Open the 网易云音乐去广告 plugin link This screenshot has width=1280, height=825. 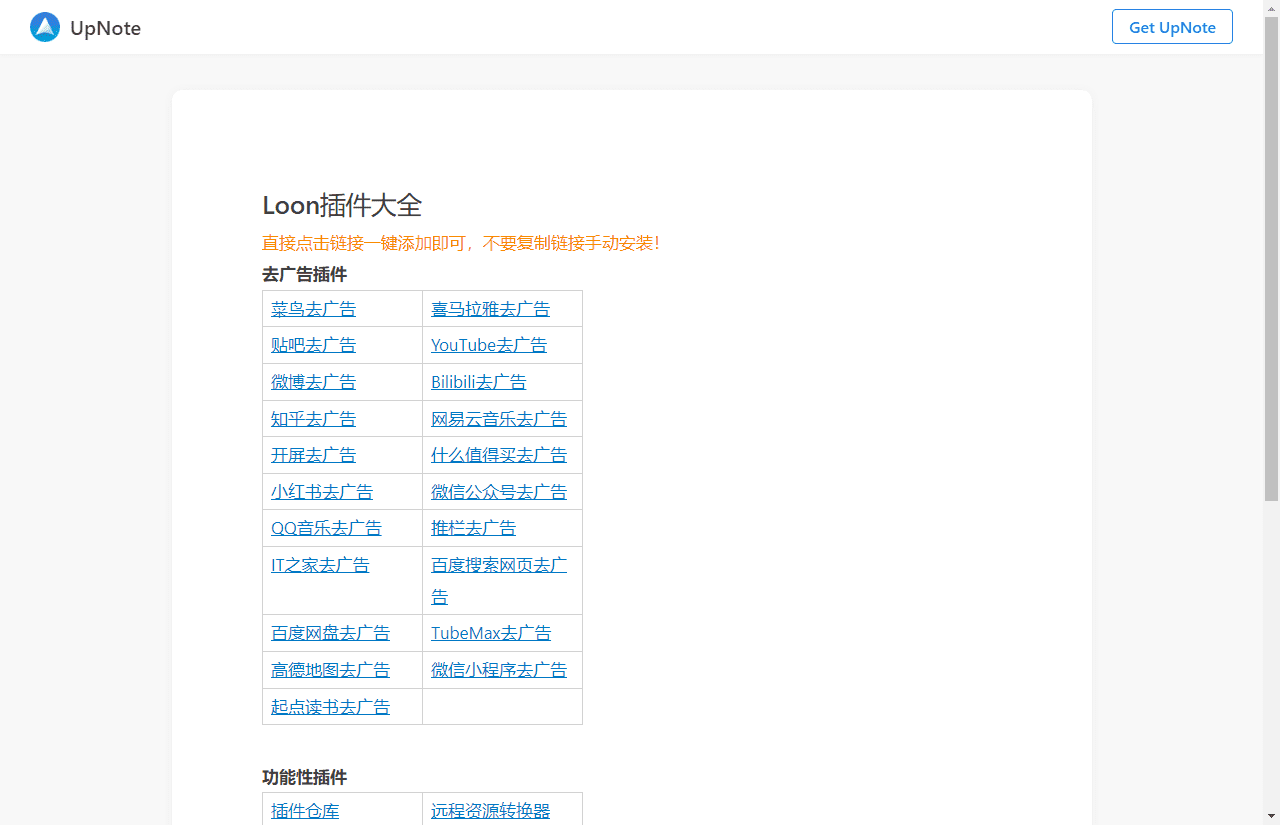click(498, 418)
